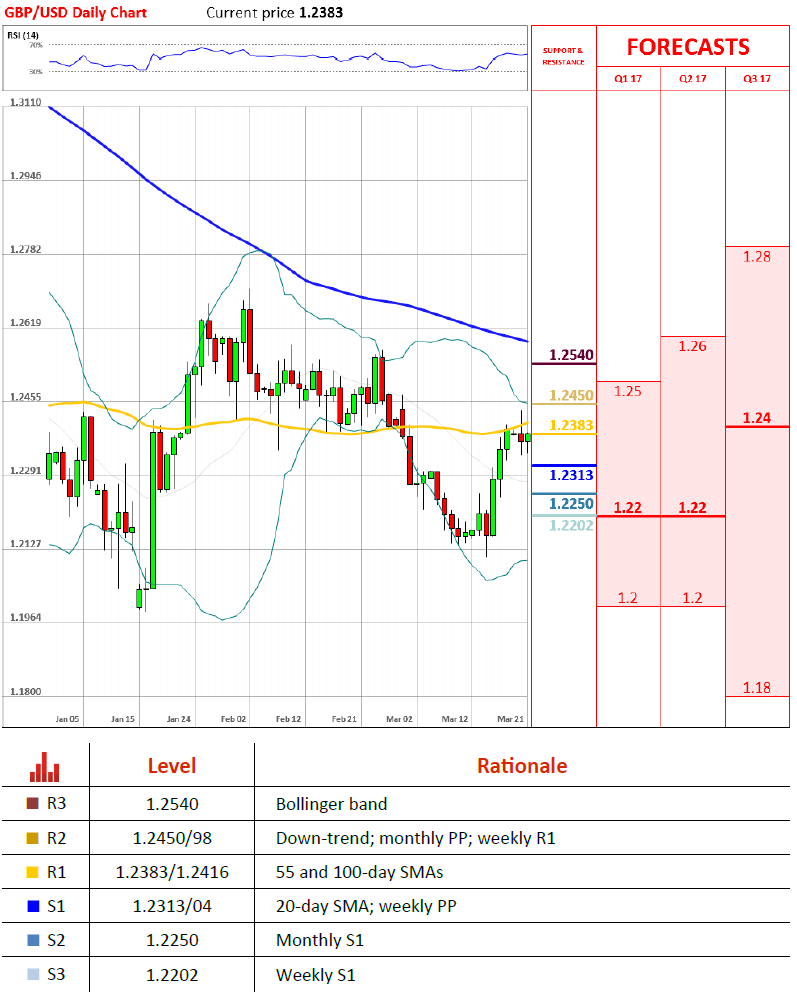Click the 1.2250 support label beside chart

coord(571,504)
